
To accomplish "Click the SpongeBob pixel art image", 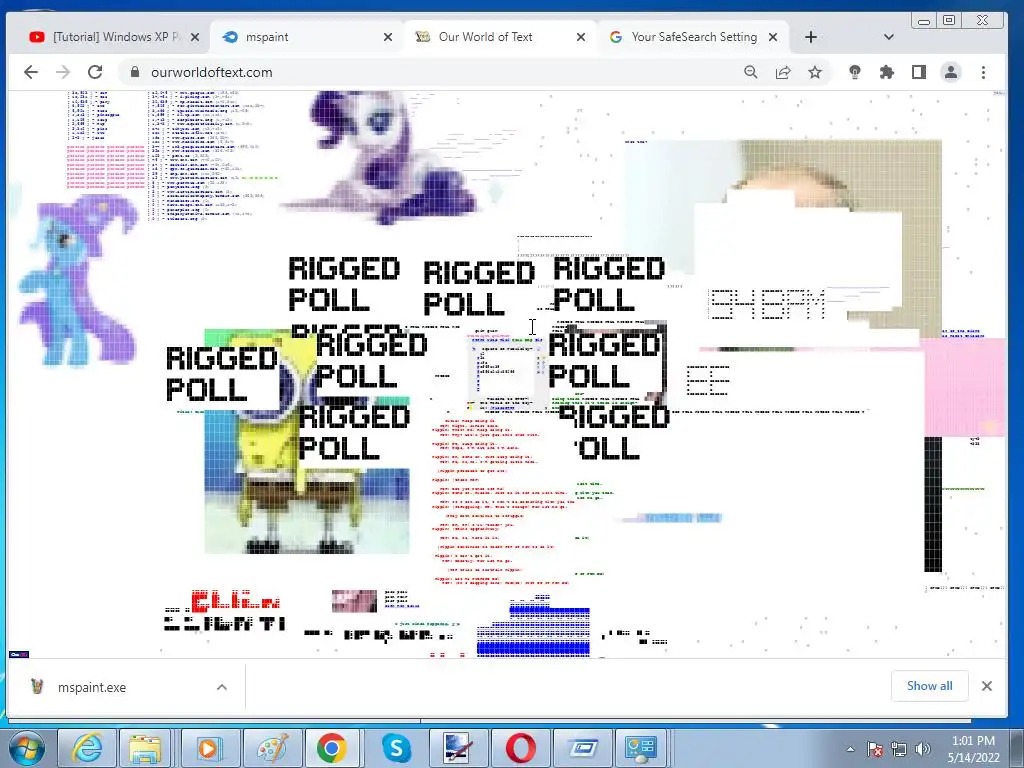I will pos(307,441).
